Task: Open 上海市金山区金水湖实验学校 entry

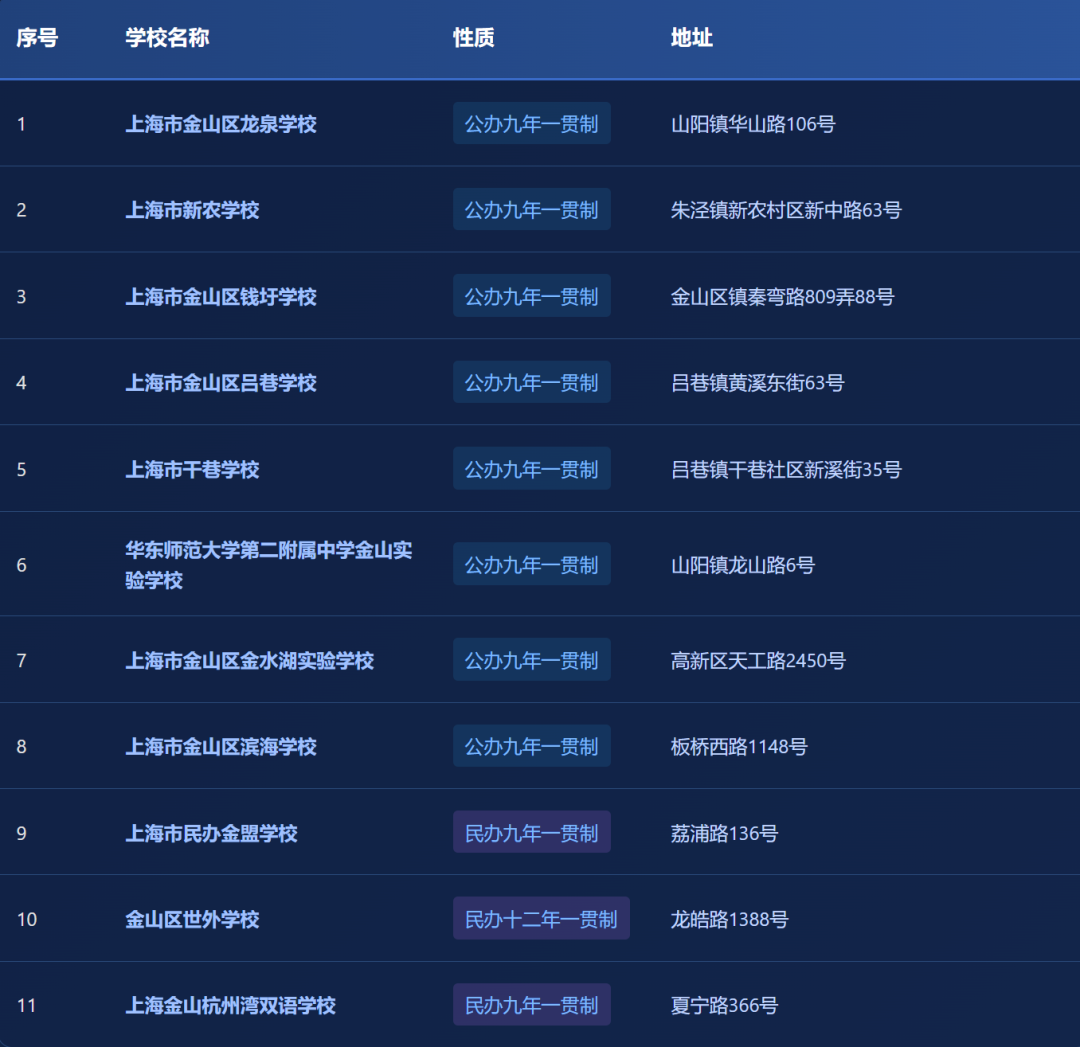Action: pos(249,661)
